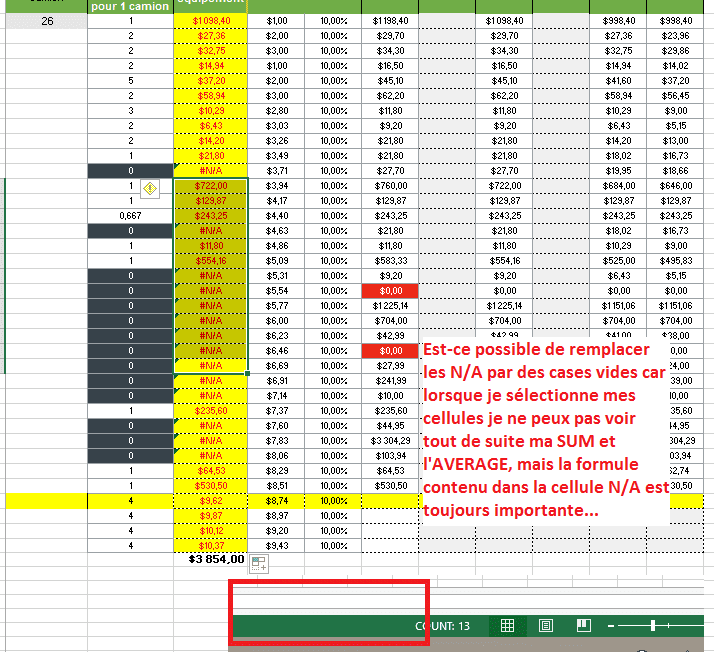714x652 pixels.
Task: Select the cell containing $1098,40 in yellow
Action: click(210, 20)
